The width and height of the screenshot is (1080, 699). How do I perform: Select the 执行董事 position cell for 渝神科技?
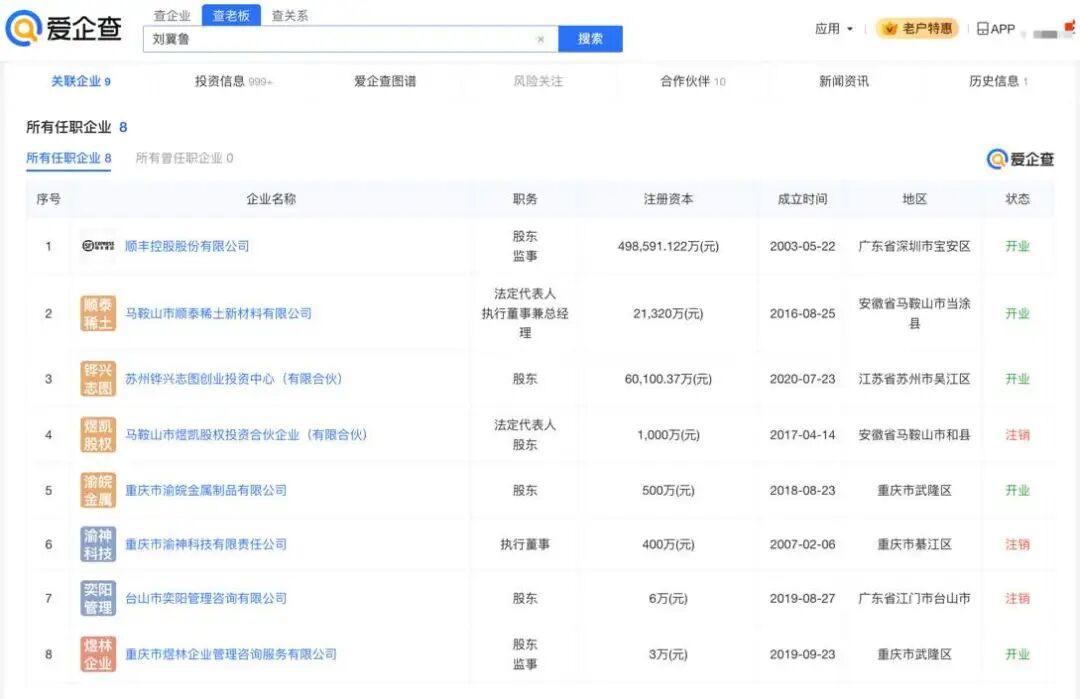[525, 544]
